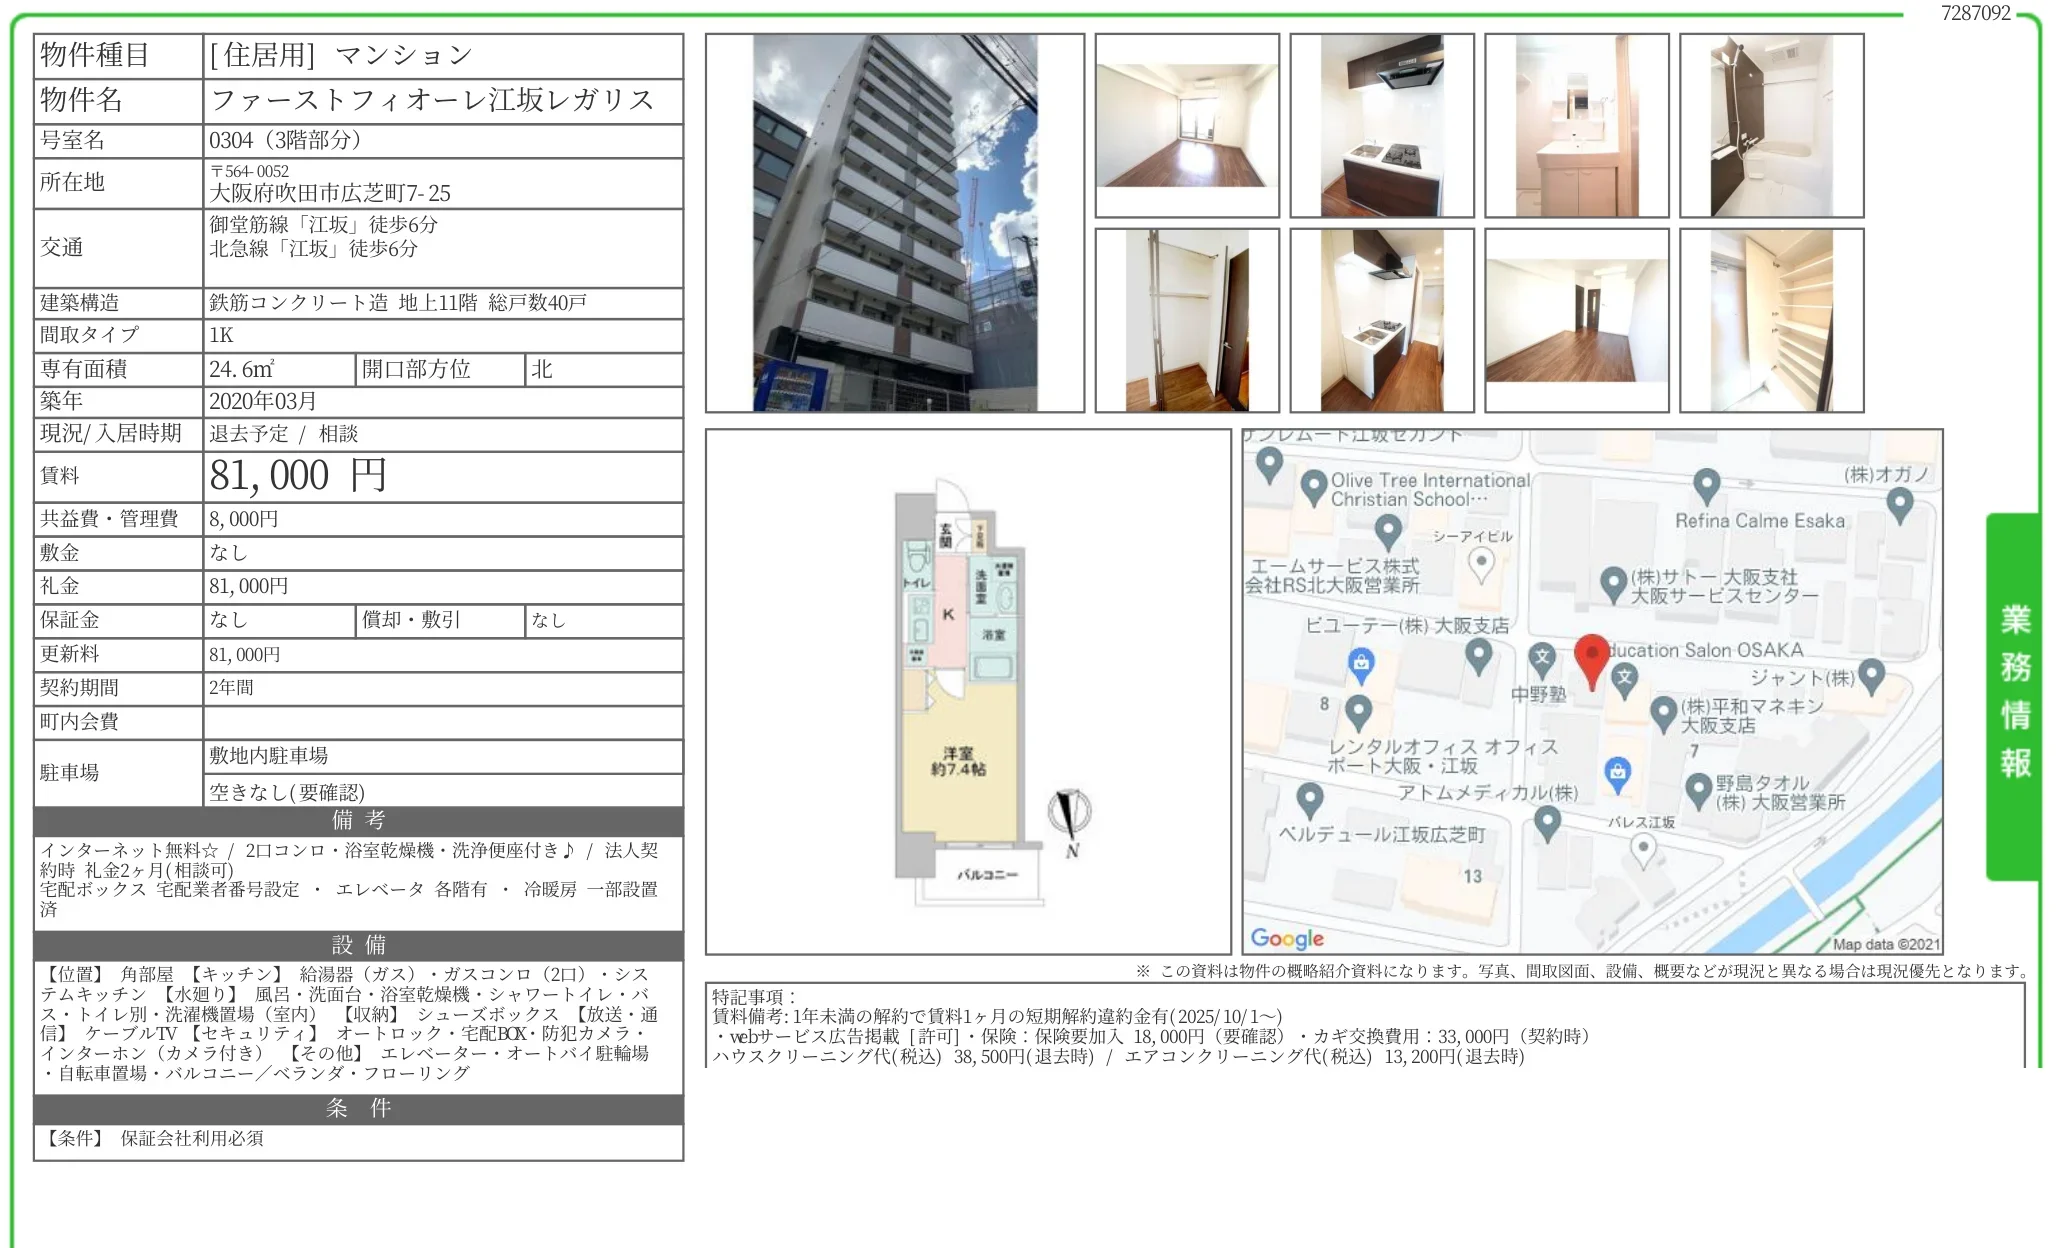
Task: Click the 中野塾 school marker icon
Action: [x=1543, y=655]
